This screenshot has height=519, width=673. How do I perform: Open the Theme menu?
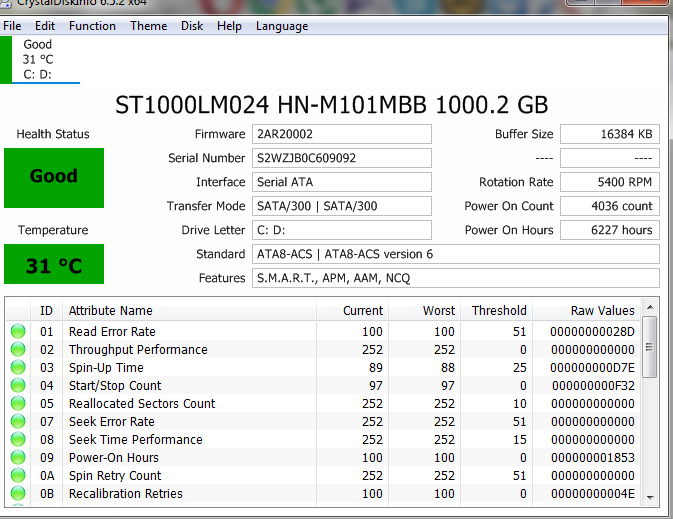coord(149,26)
